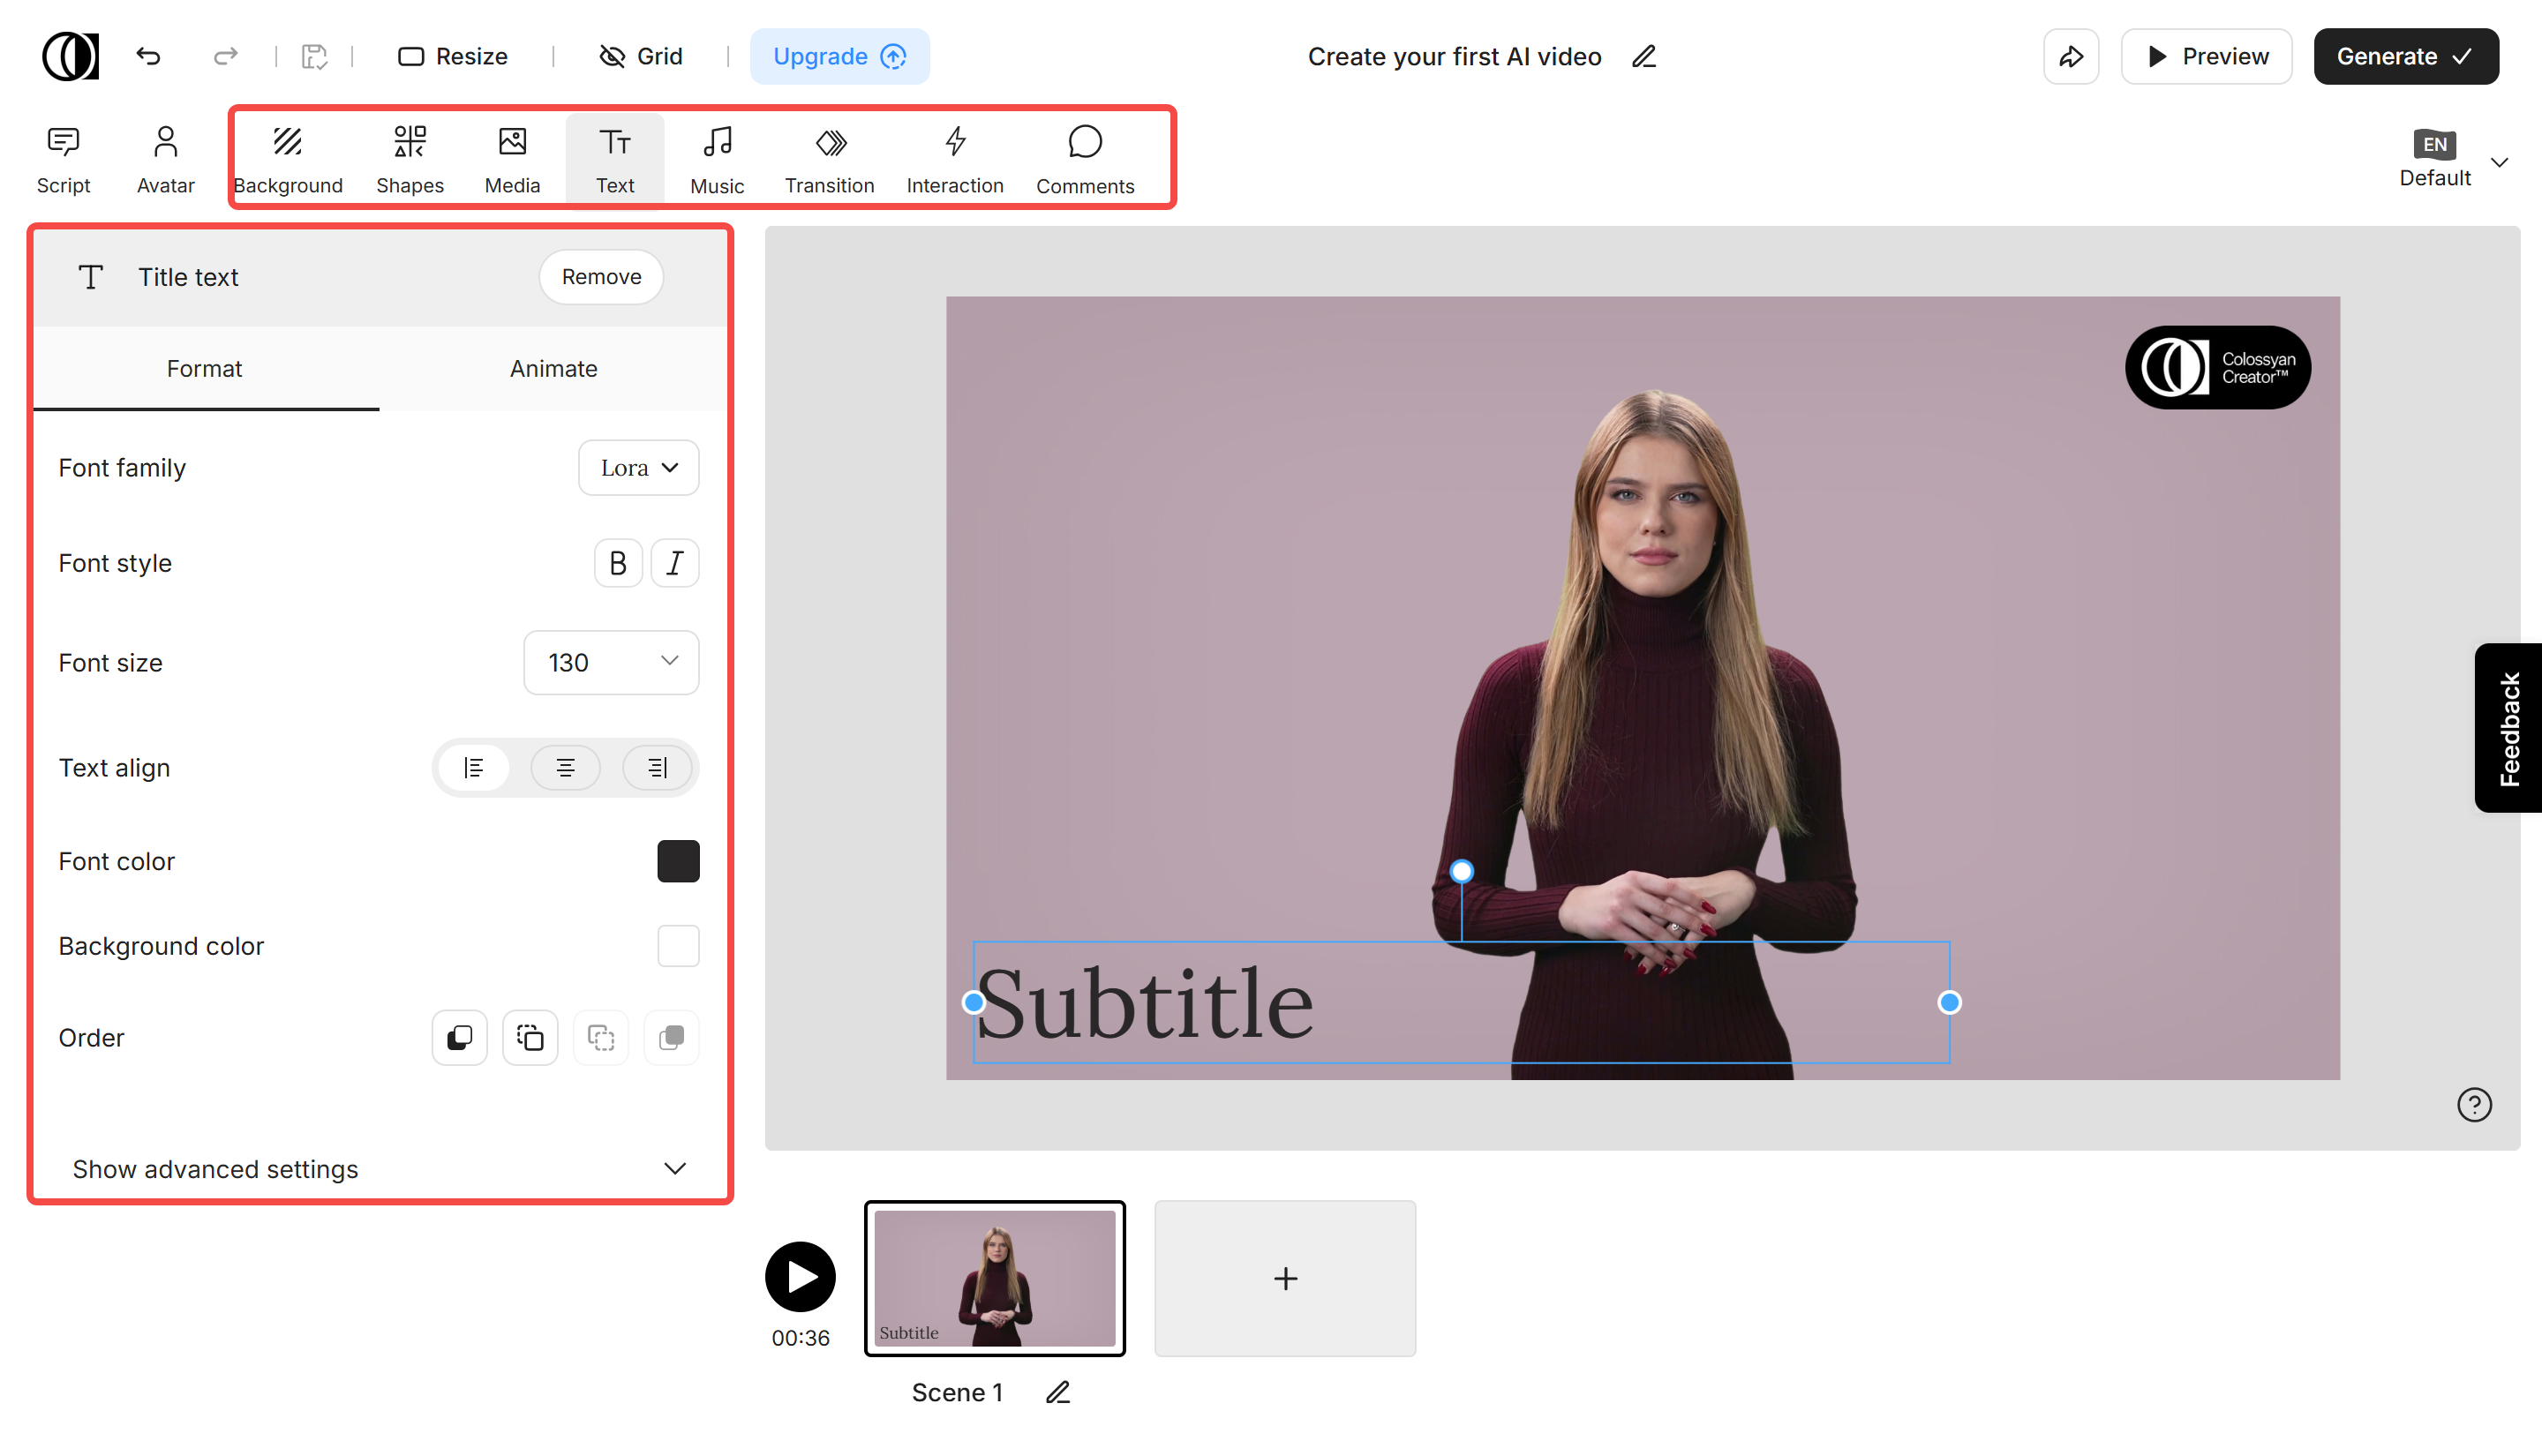2542x1456 pixels.
Task: Open the Script panel
Action: point(63,157)
